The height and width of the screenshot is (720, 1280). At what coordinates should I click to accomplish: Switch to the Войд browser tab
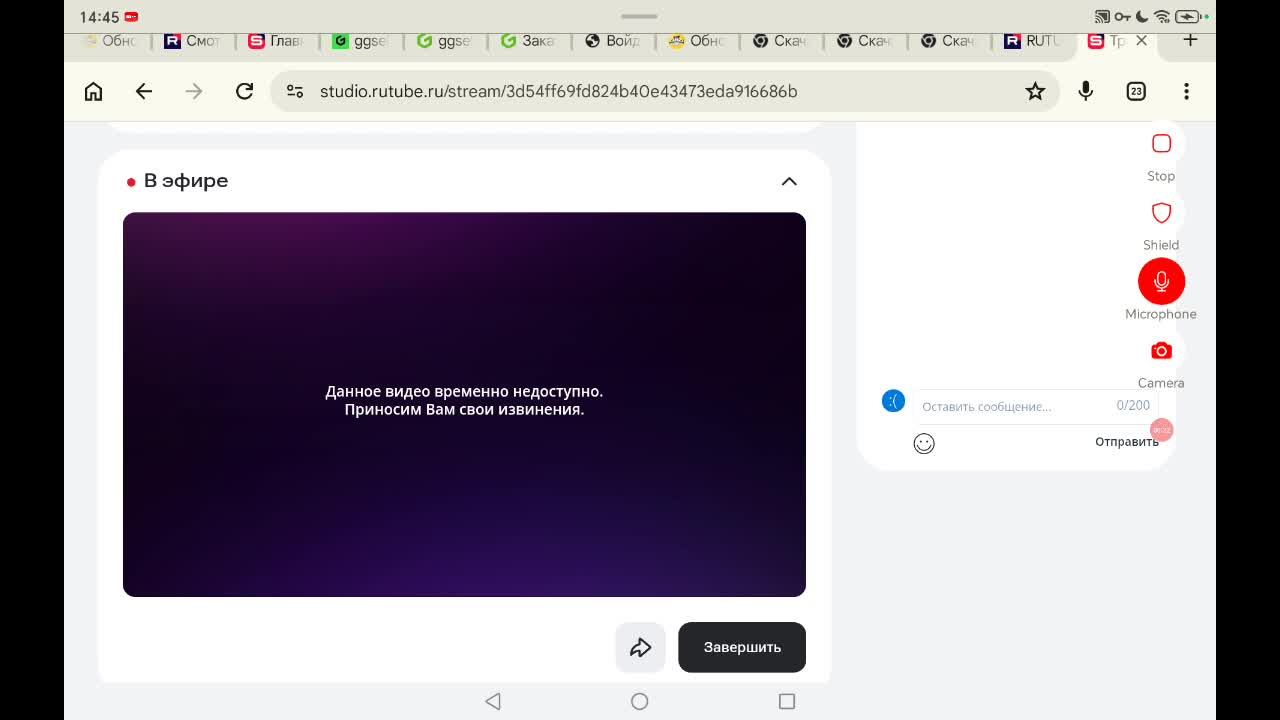tap(612, 41)
